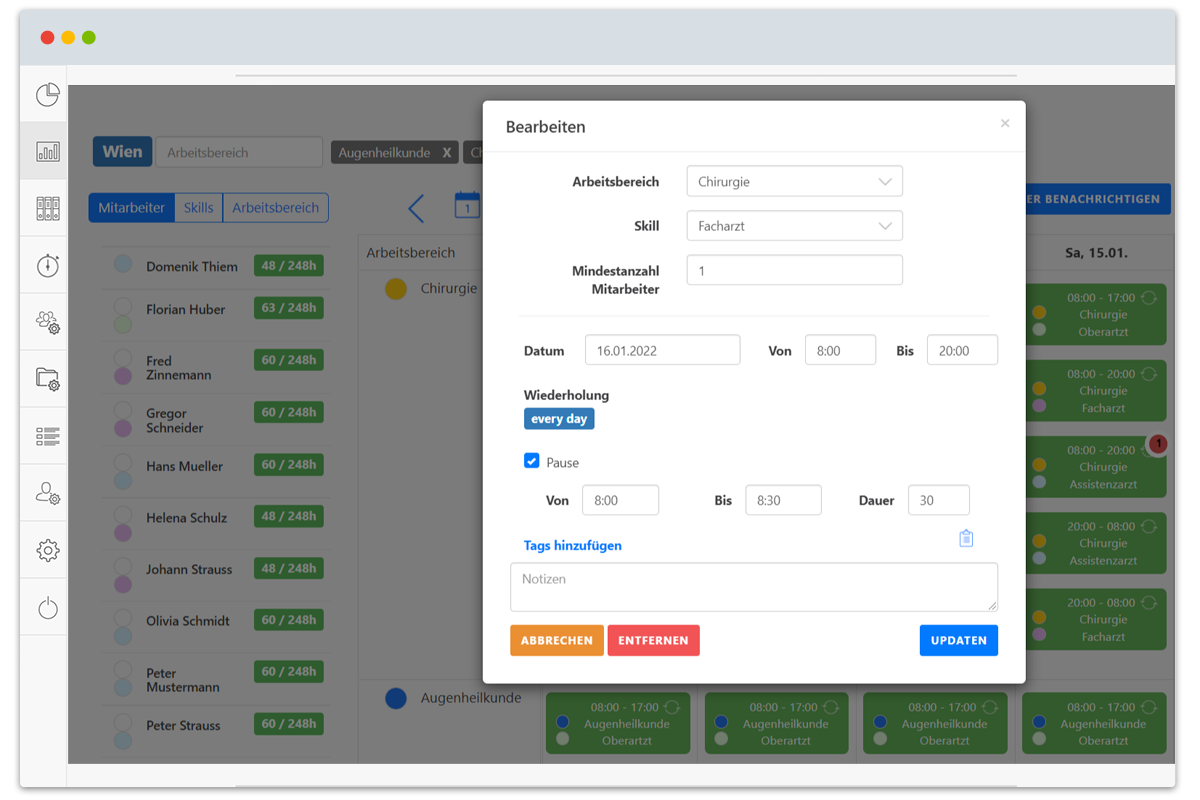Click the shift Bis field 20:00

point(962,350)
